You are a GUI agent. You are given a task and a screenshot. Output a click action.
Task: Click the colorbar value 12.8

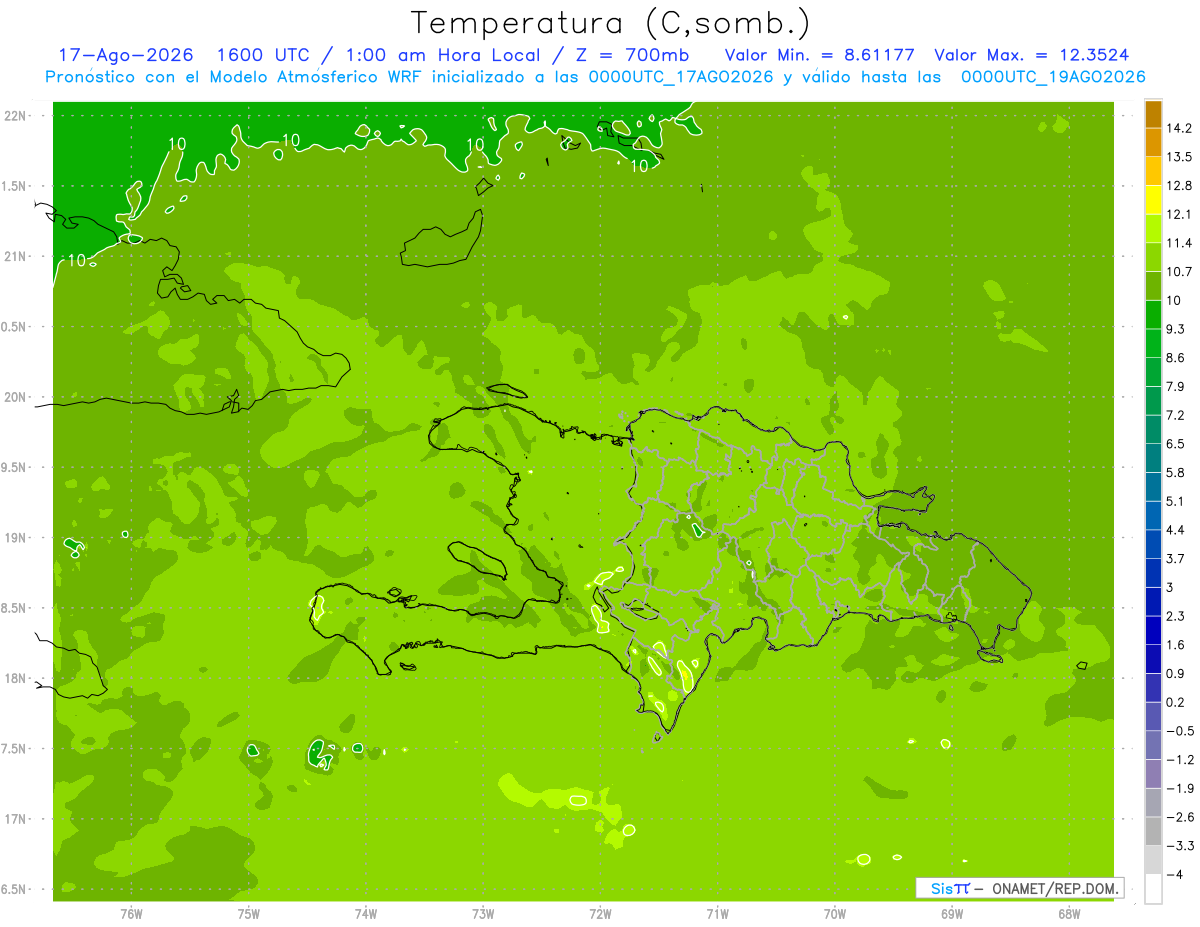point(1179,186)
